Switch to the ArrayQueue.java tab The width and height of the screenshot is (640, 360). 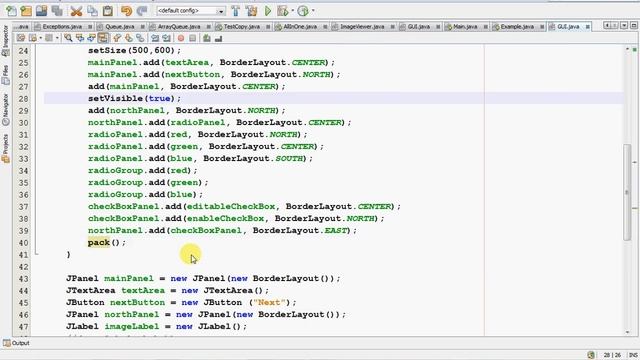(179, 27)
